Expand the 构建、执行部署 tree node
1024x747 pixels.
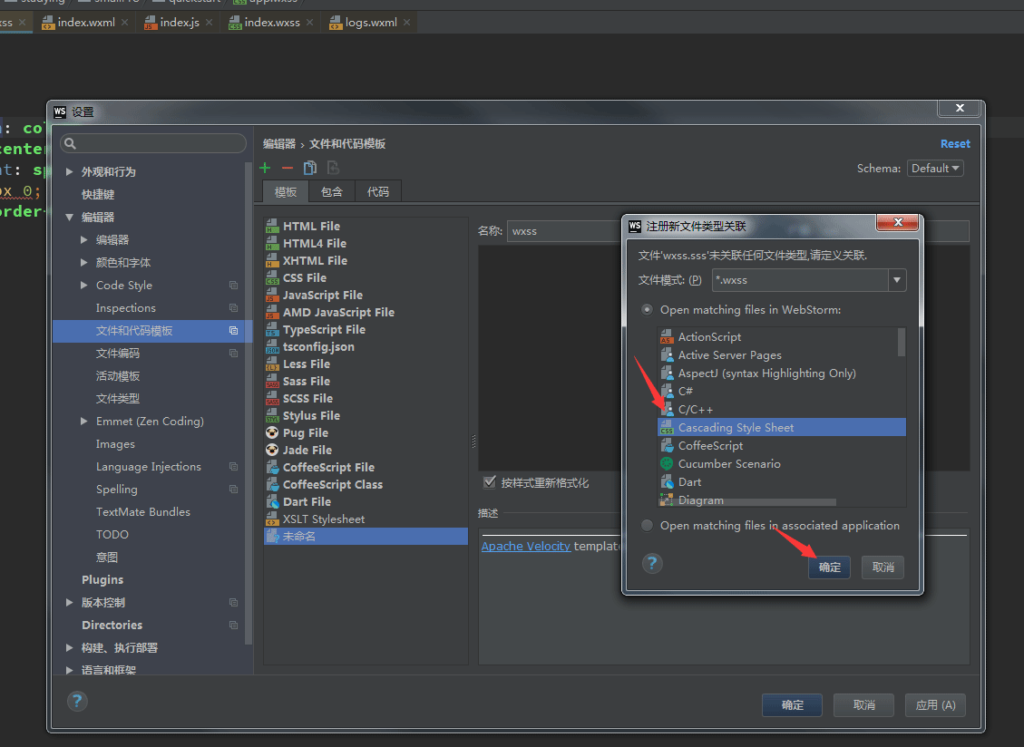coord(69,648)
